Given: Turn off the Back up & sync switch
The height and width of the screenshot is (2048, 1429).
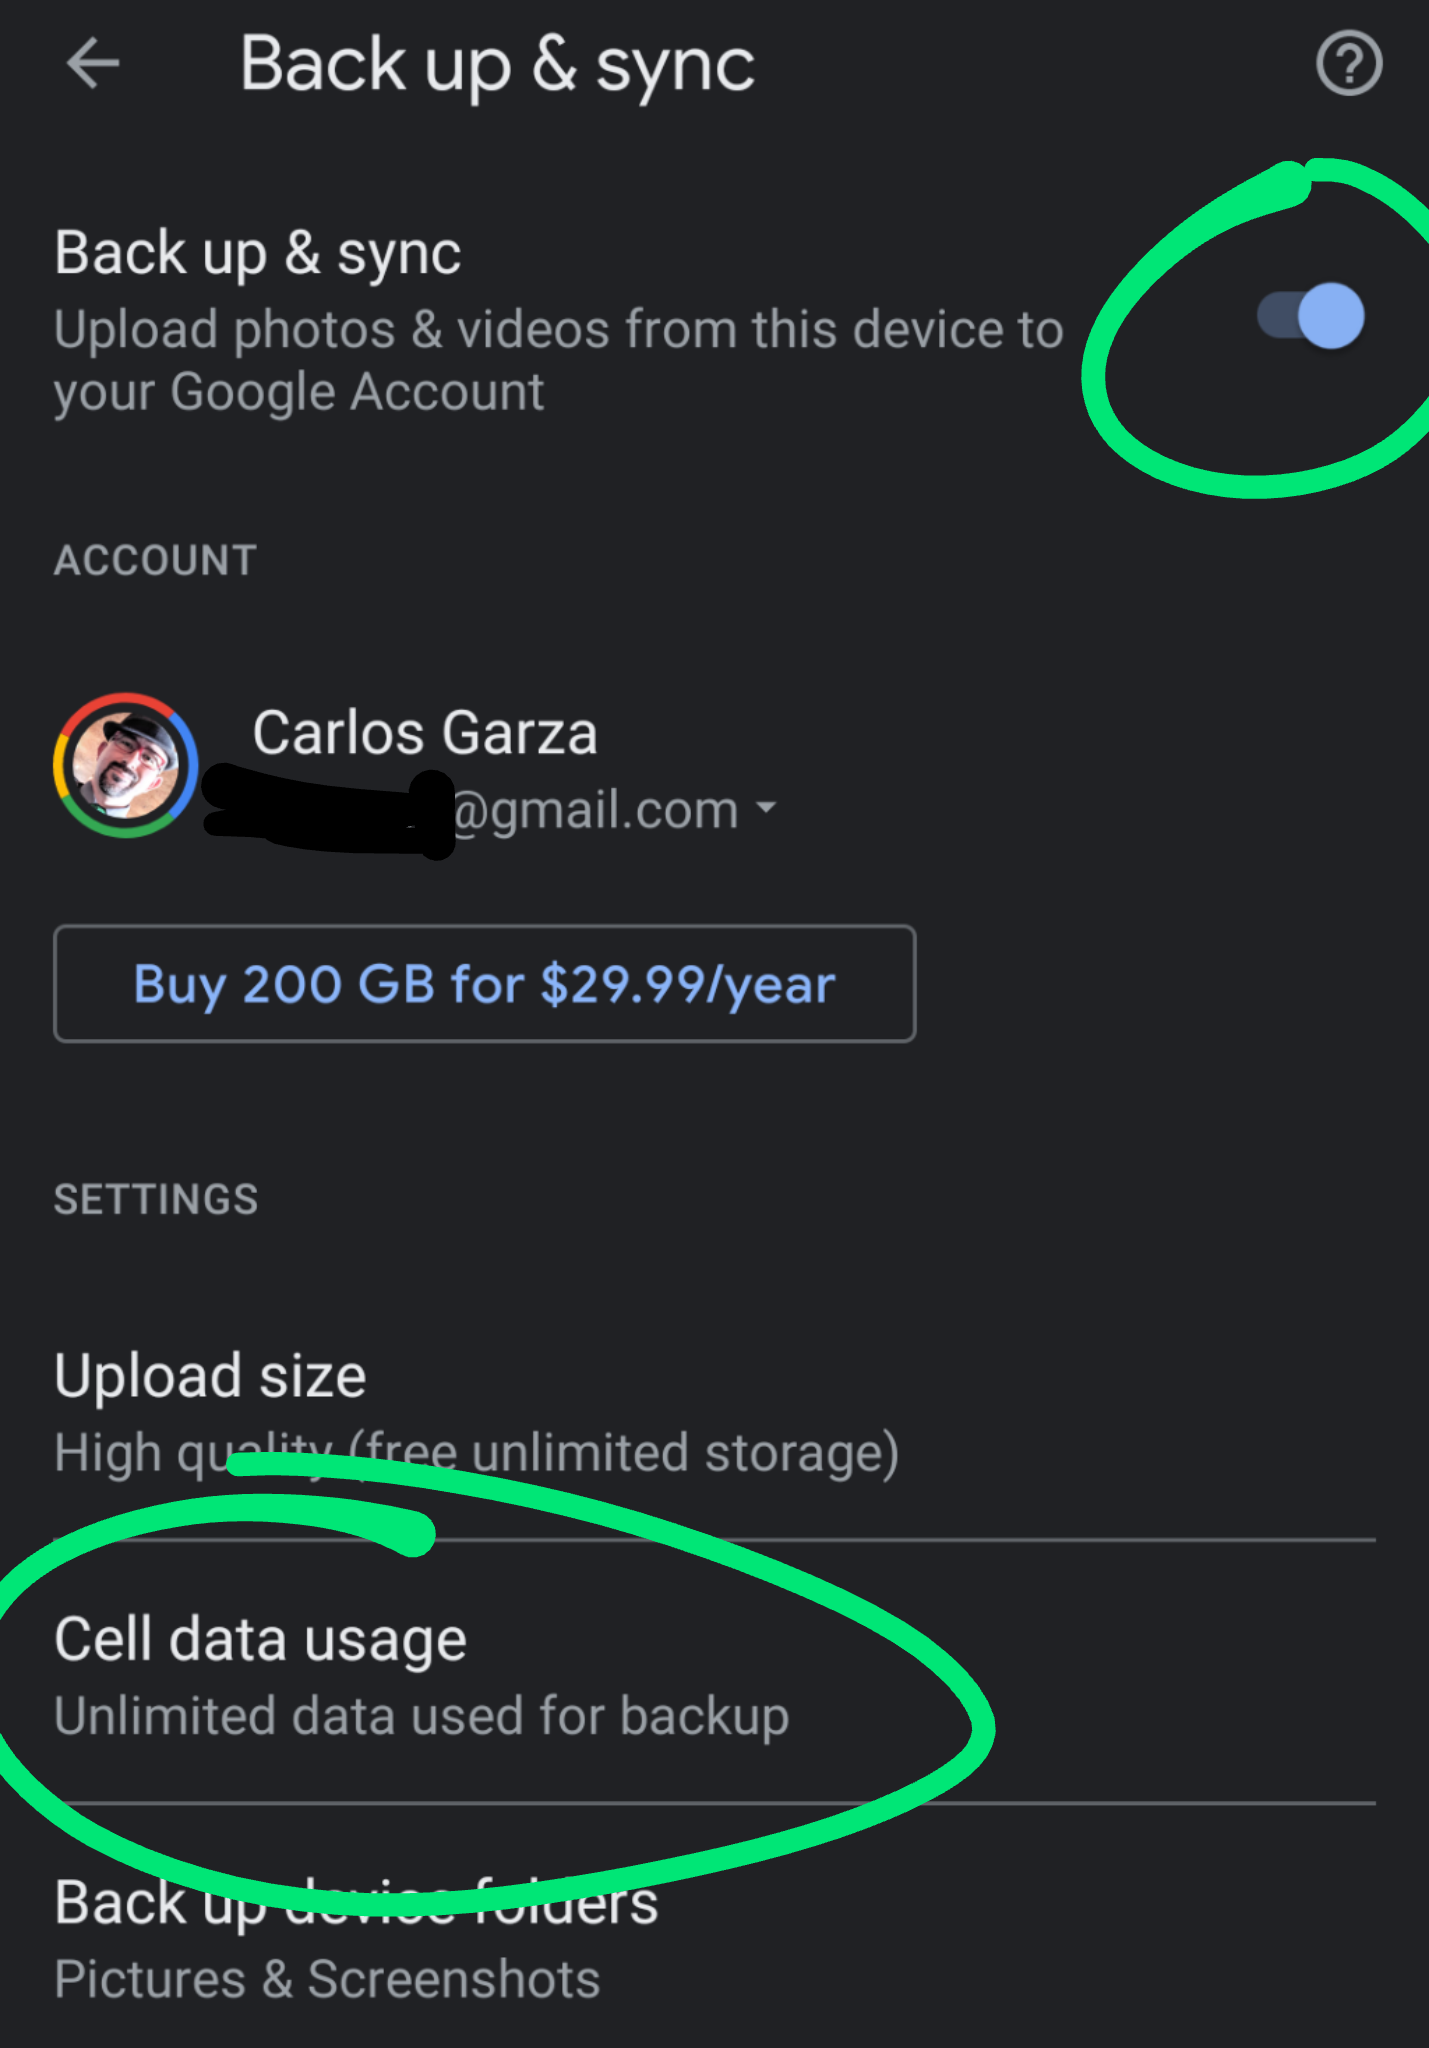Looking at the screenshot, I should pos(1310,316).
